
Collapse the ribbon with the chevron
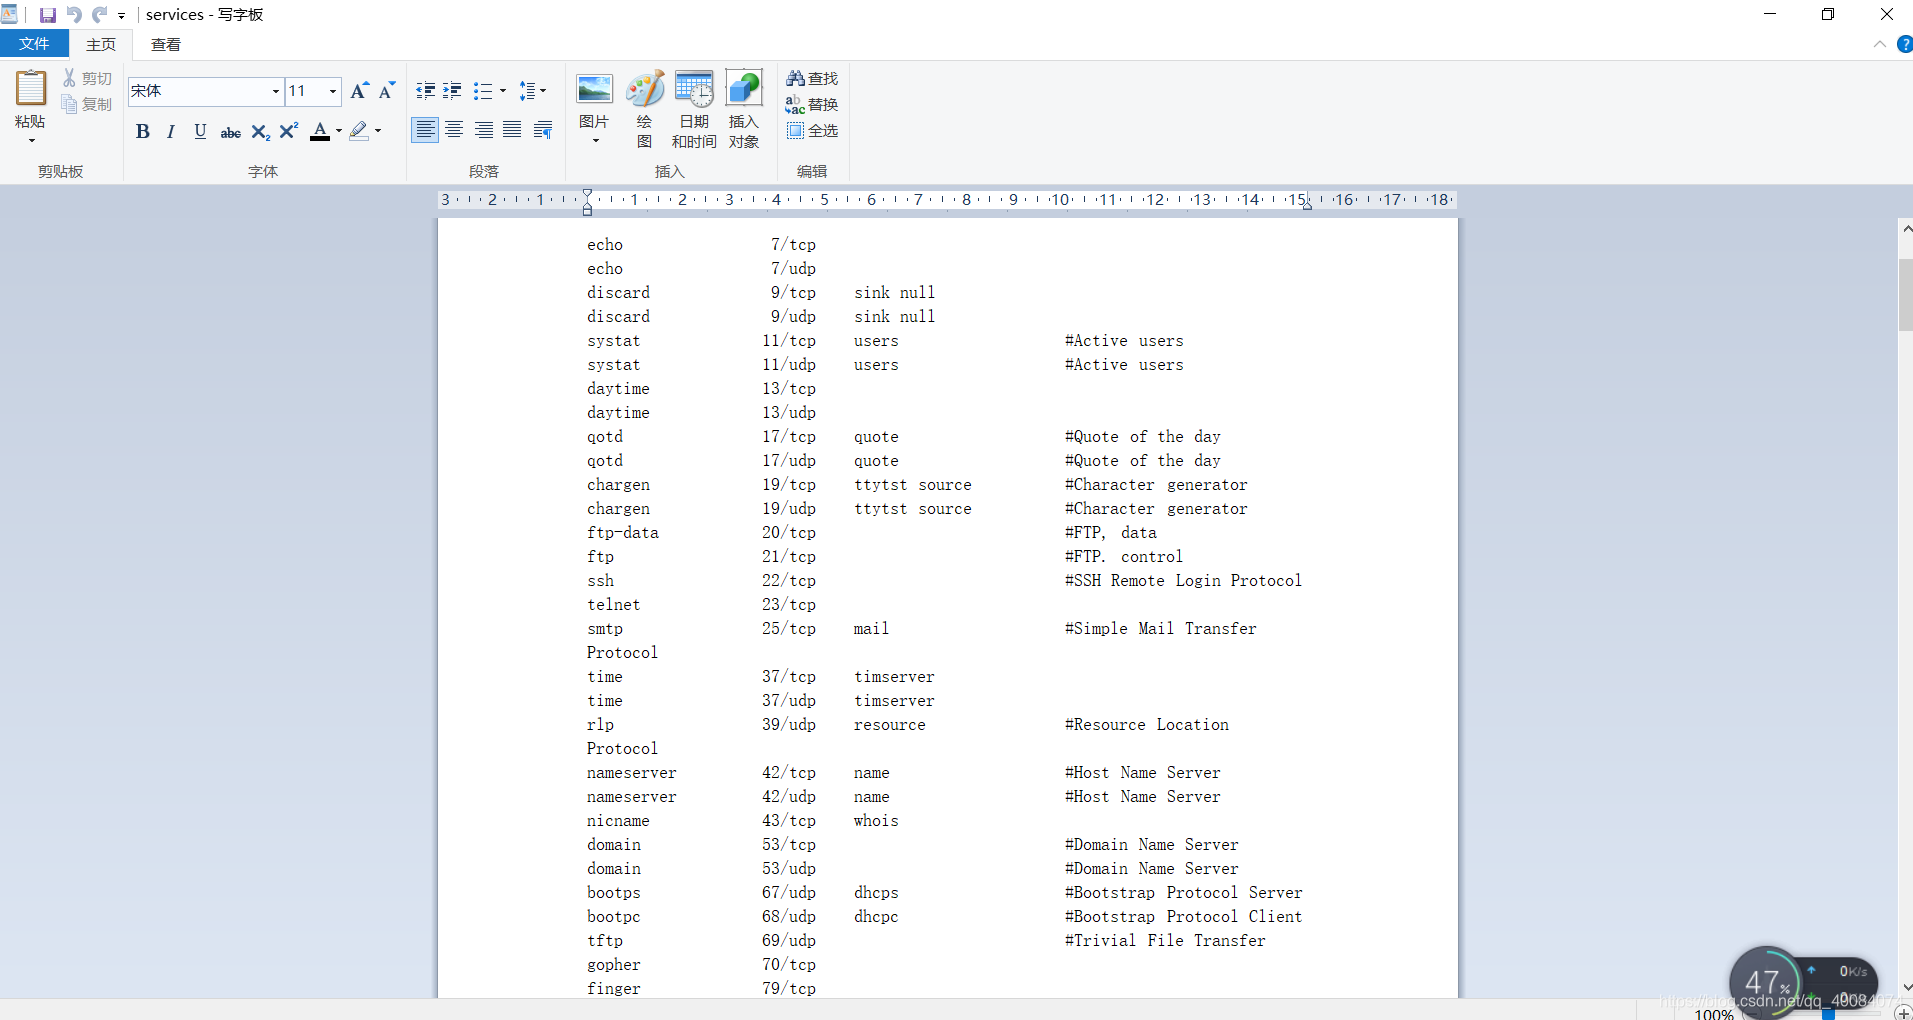click(1879, 44)
